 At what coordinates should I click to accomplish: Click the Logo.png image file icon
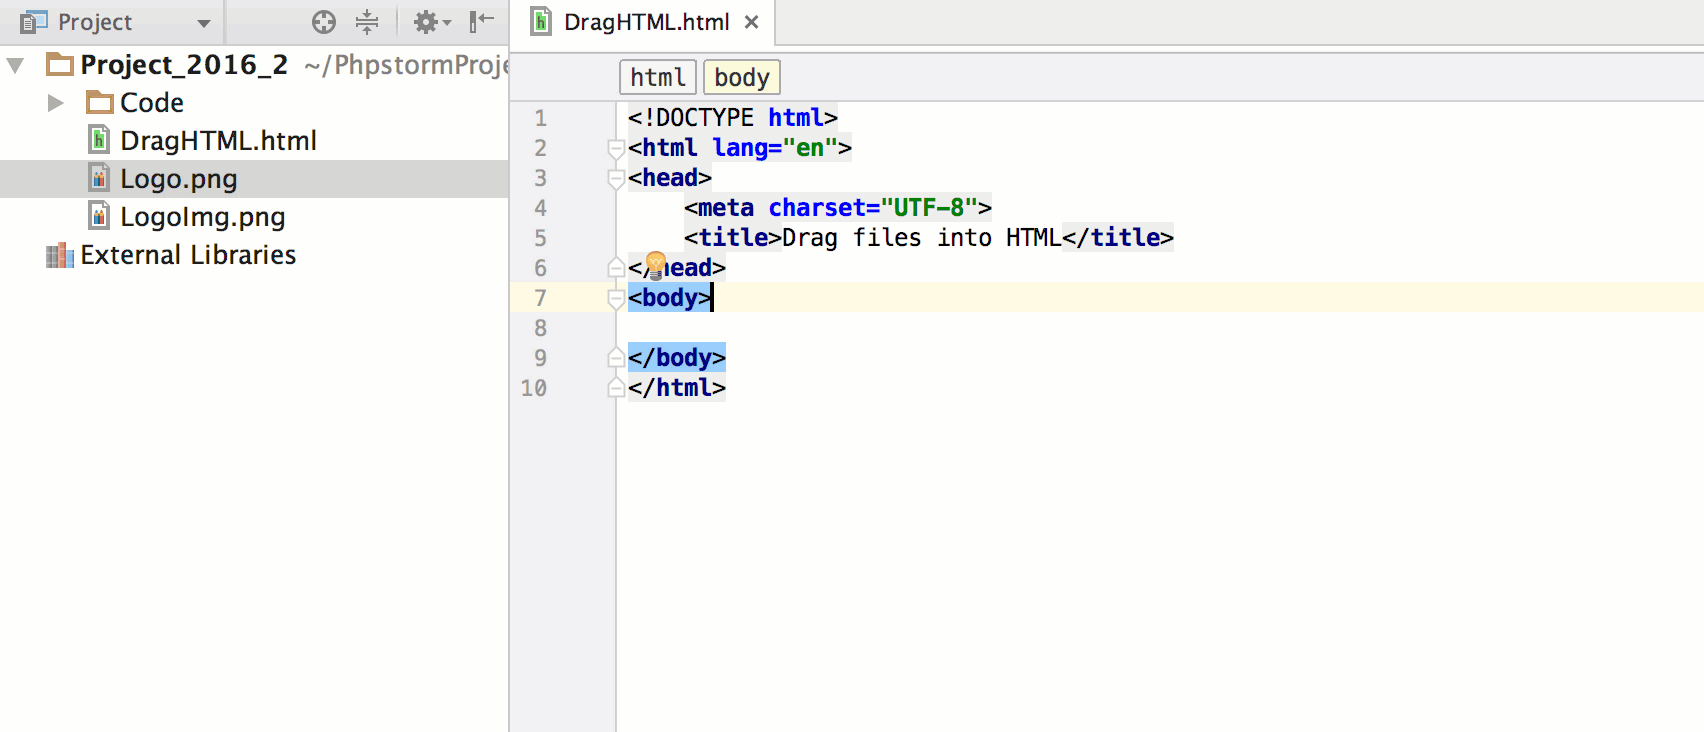point(99,178)
